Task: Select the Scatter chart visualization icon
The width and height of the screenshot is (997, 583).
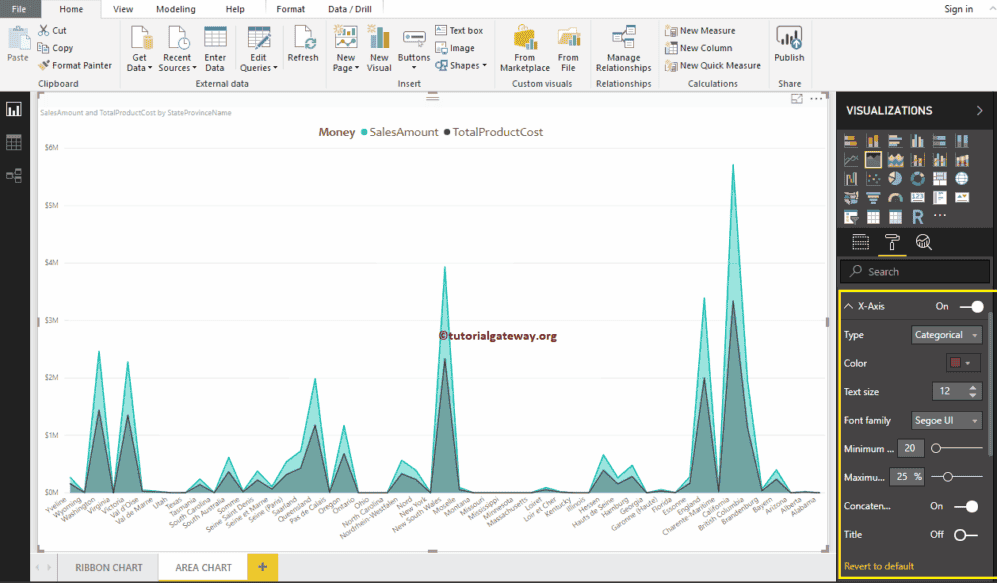Action: [873, 178]
